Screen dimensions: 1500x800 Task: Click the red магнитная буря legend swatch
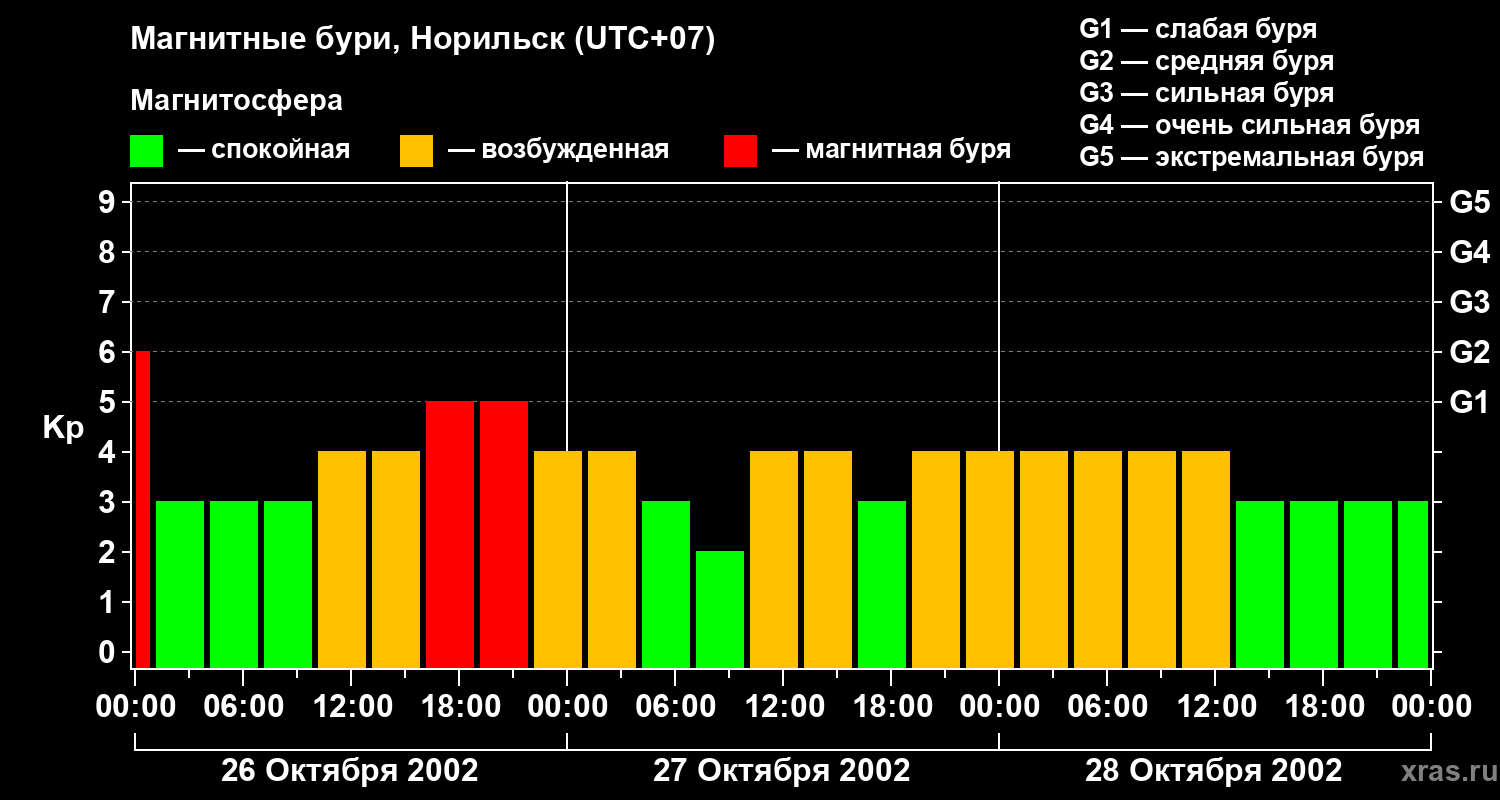point(740,151)
